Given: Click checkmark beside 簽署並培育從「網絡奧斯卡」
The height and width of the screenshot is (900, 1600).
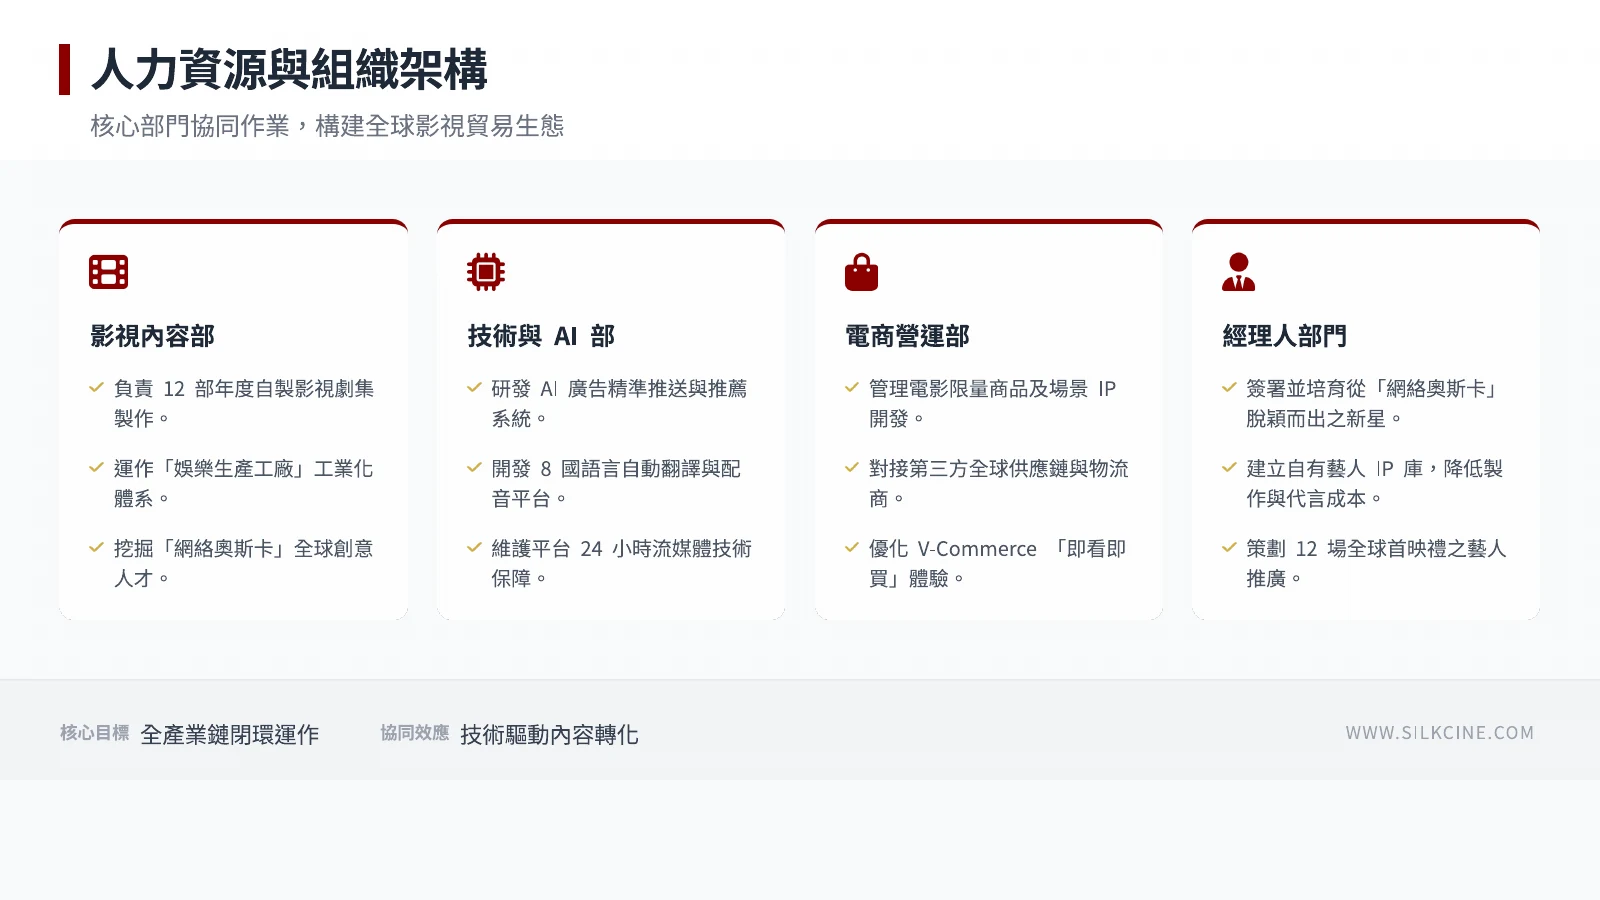Looking at the screenshot, I should [x=1230, y=387].
